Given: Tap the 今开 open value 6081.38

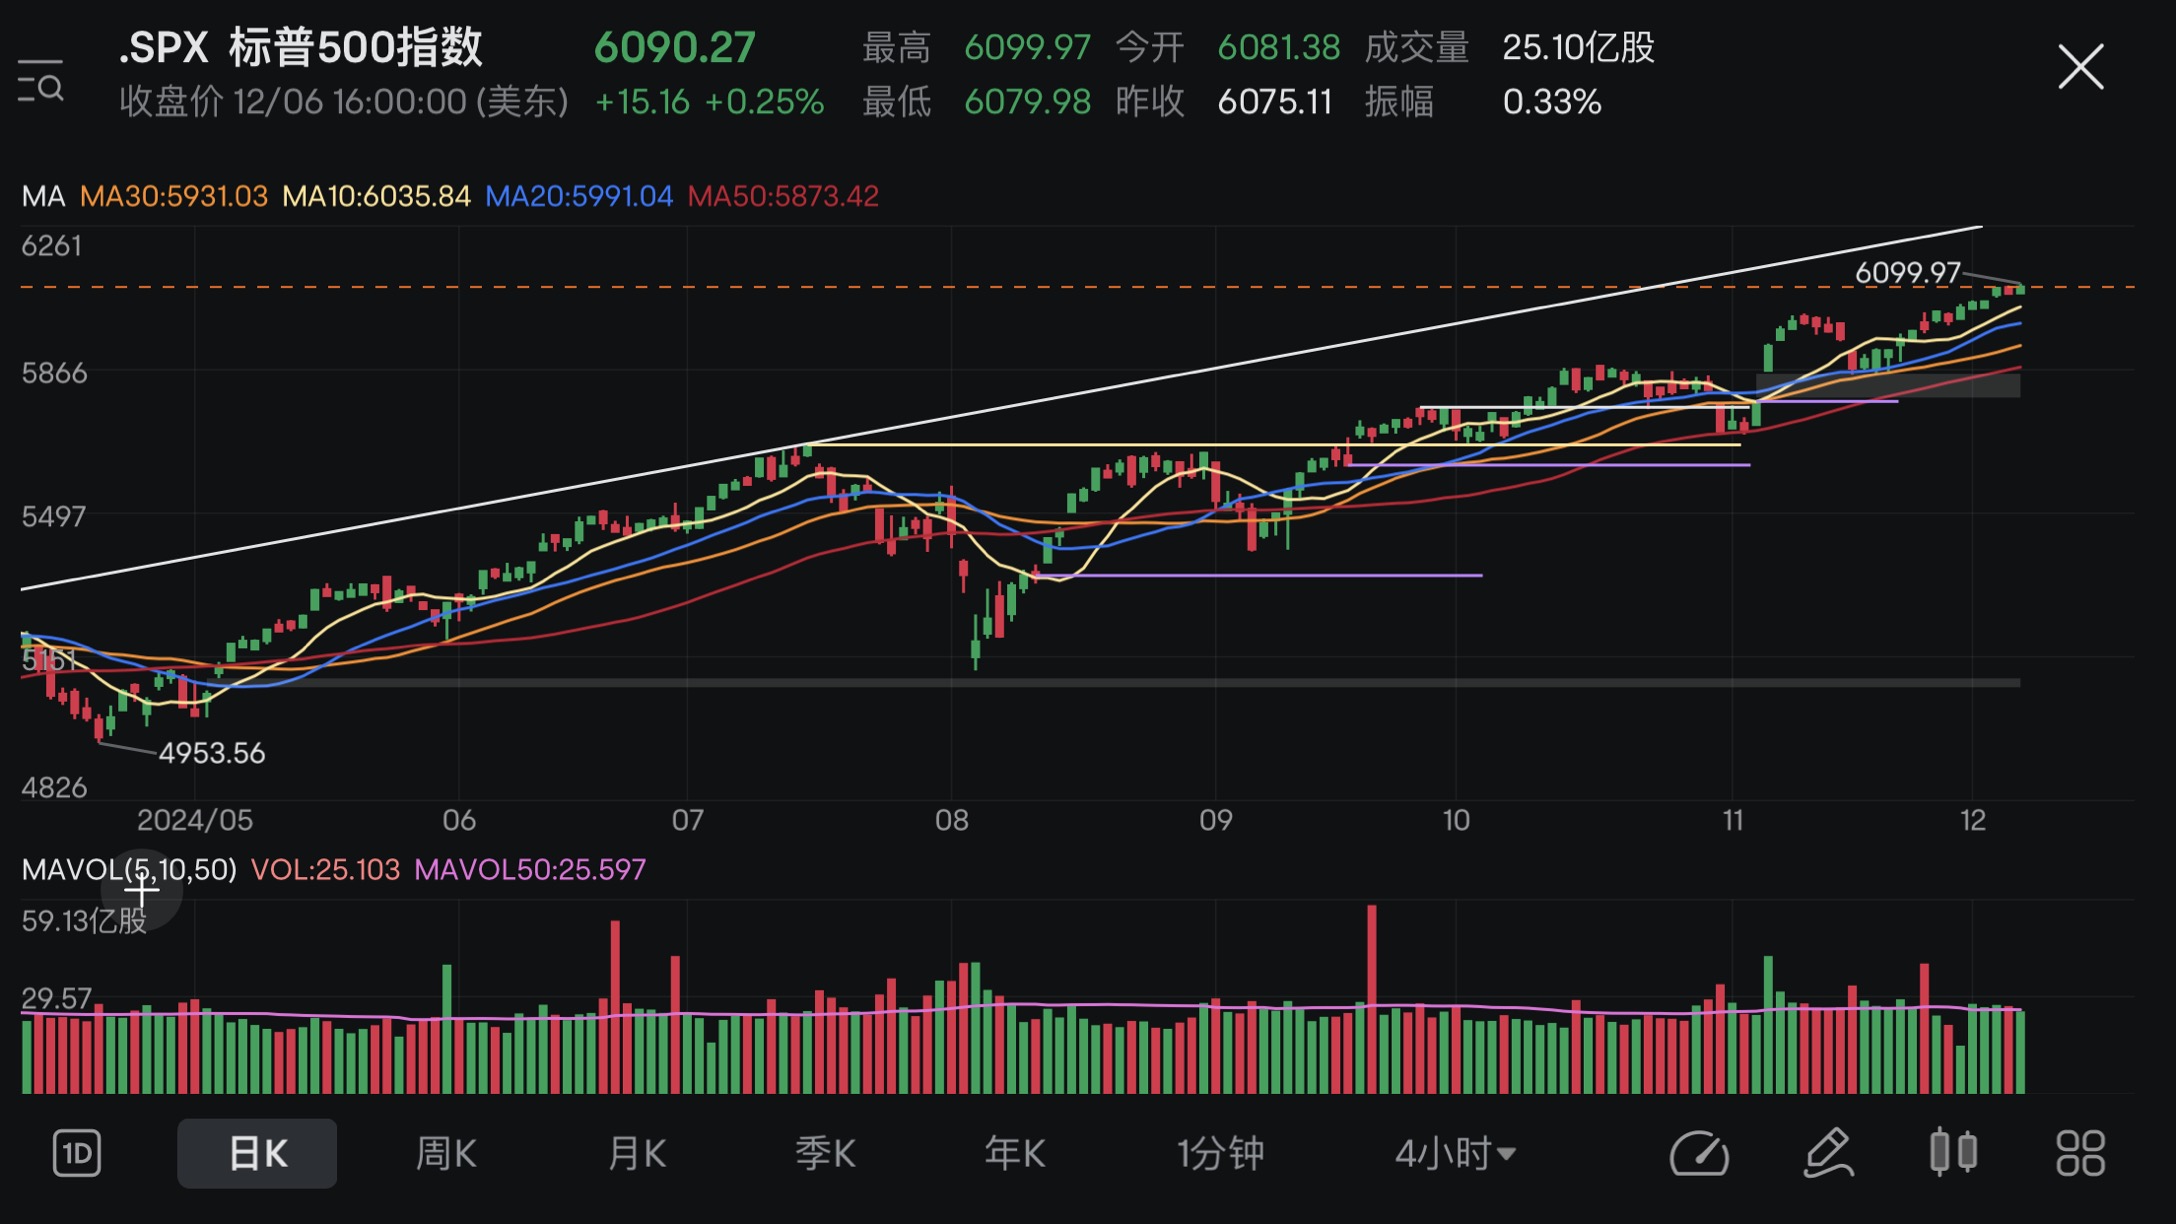Looking at the screenshot, I should [x=1279, y=47].
